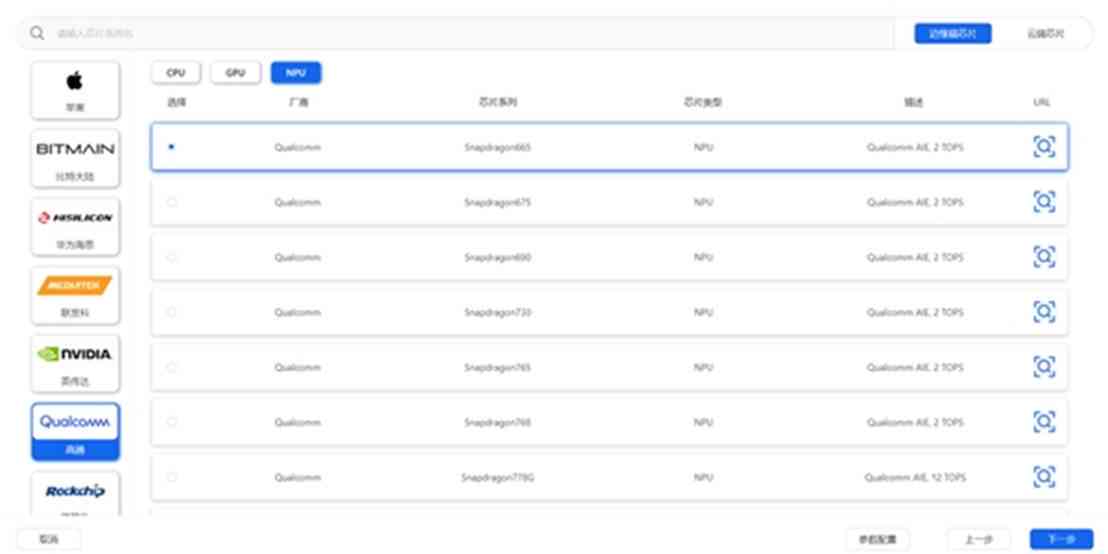Click the Snapdragon665 series cell

[497, 147]
